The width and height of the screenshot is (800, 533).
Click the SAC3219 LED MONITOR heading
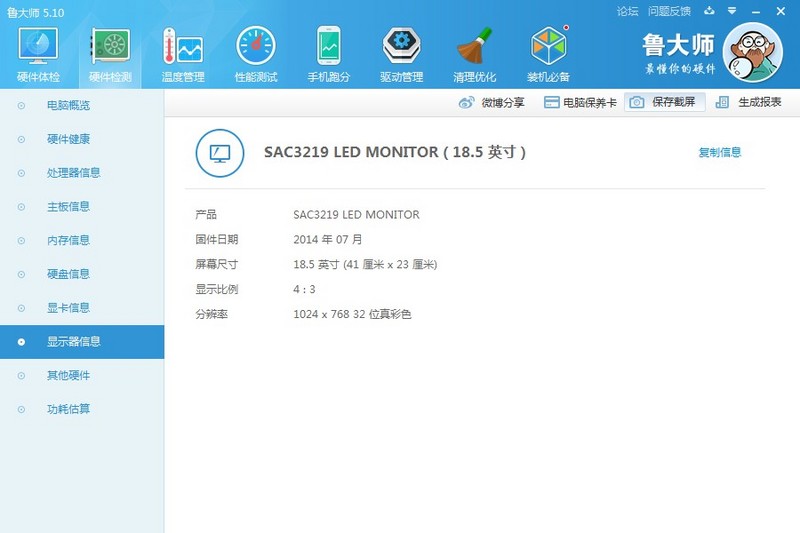tap(395, 152)
